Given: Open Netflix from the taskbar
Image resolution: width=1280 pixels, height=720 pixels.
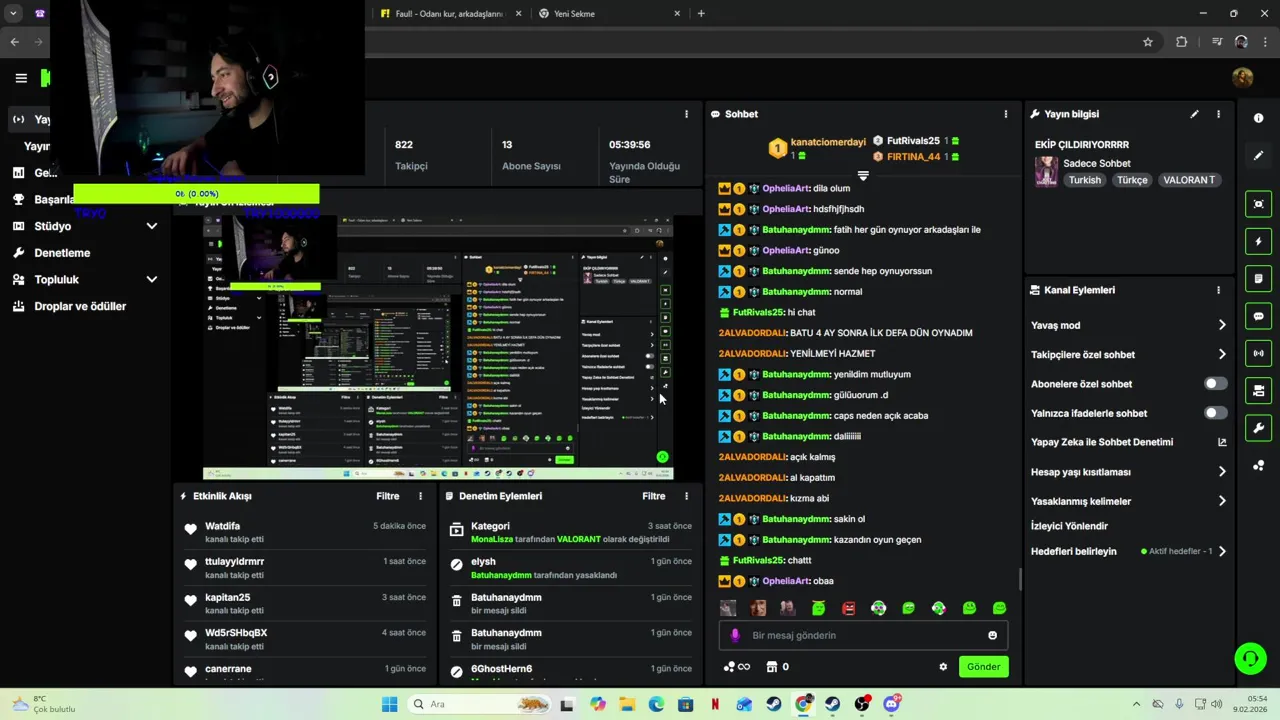Looking at the screenshot, I should [715, 704].
